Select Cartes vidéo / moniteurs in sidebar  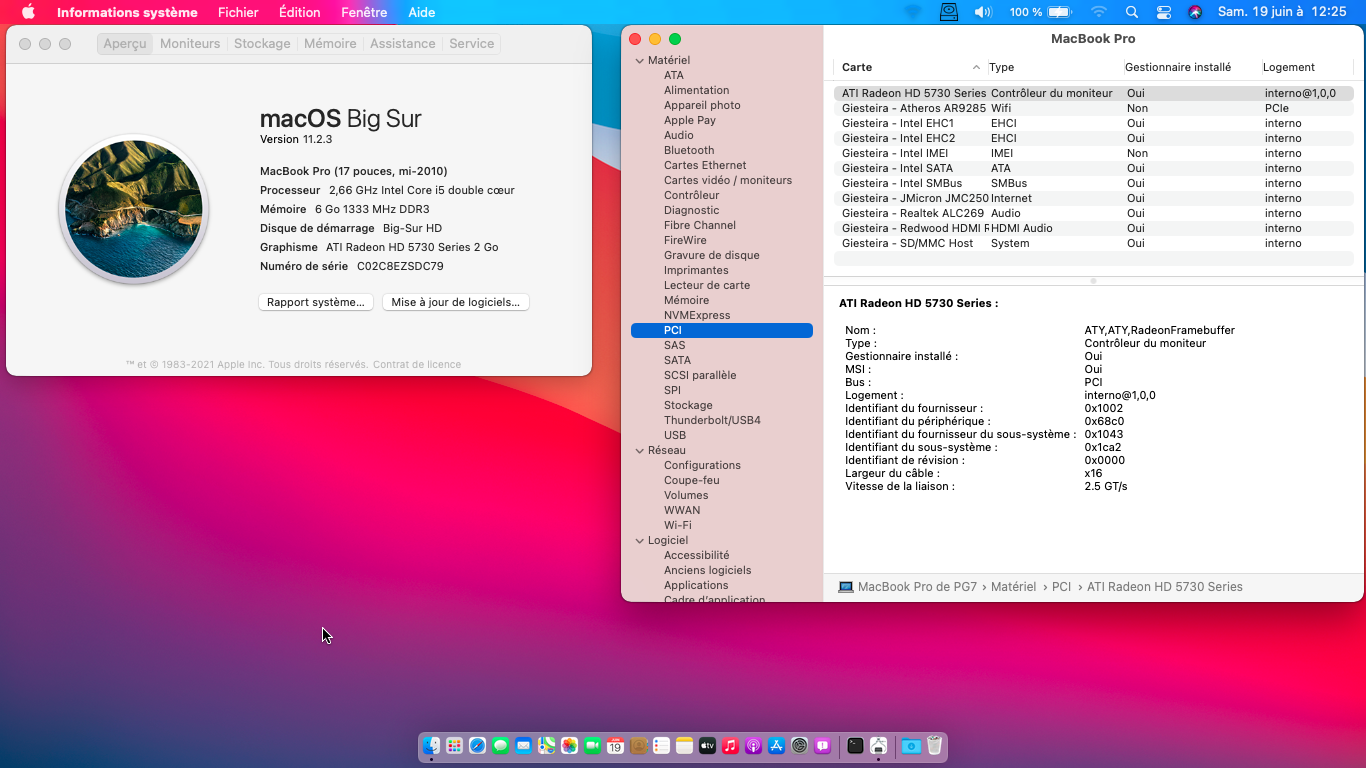(x=728, y=180)
